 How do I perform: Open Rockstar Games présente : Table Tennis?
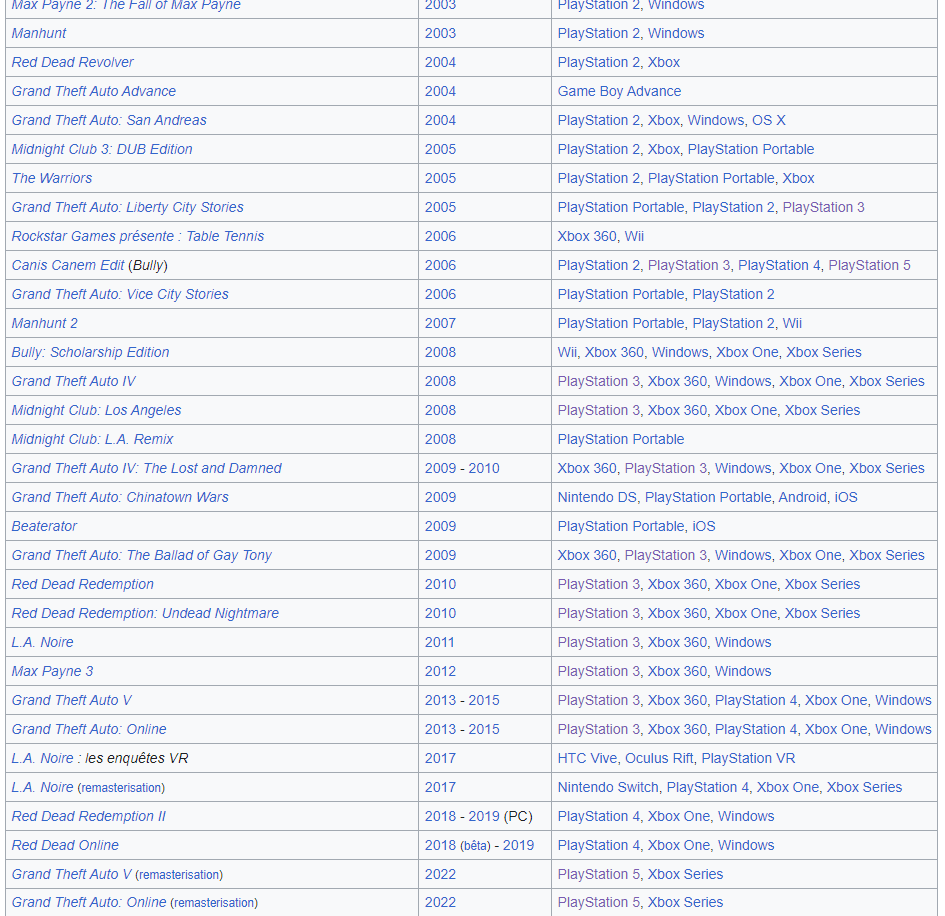[138, 236]
